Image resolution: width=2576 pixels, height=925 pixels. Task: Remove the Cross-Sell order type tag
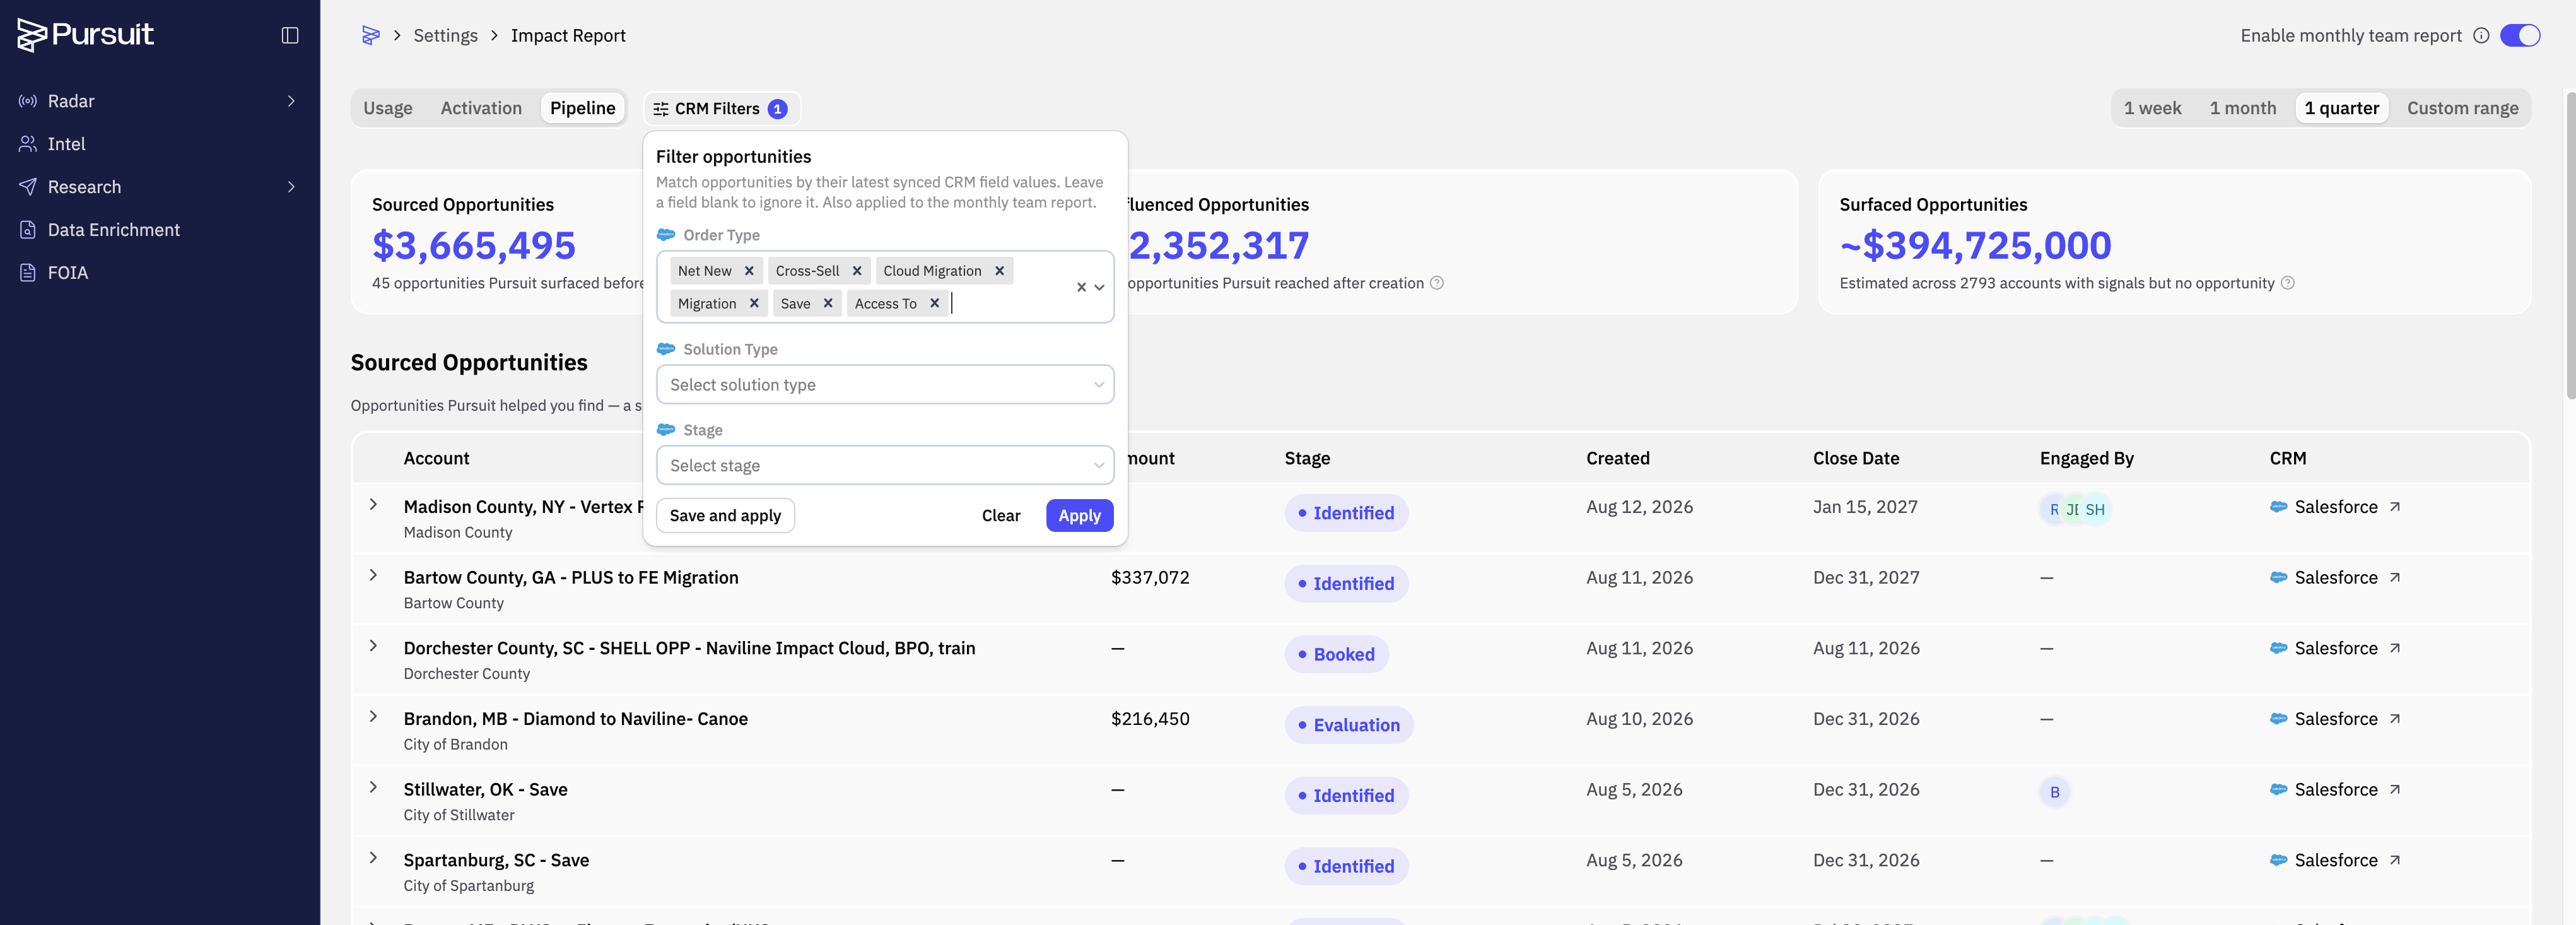[x=857, y=271]
